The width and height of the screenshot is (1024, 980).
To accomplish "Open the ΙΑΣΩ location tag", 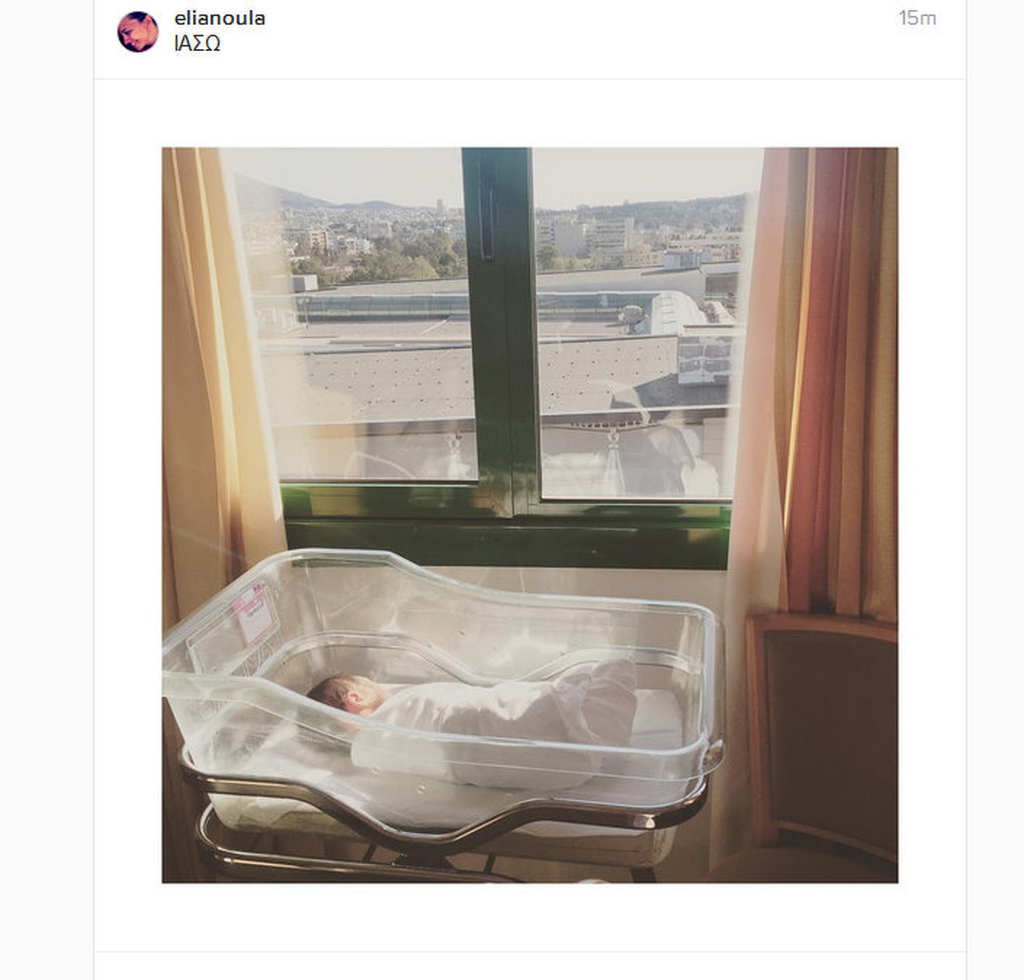I will pos(197,44).
